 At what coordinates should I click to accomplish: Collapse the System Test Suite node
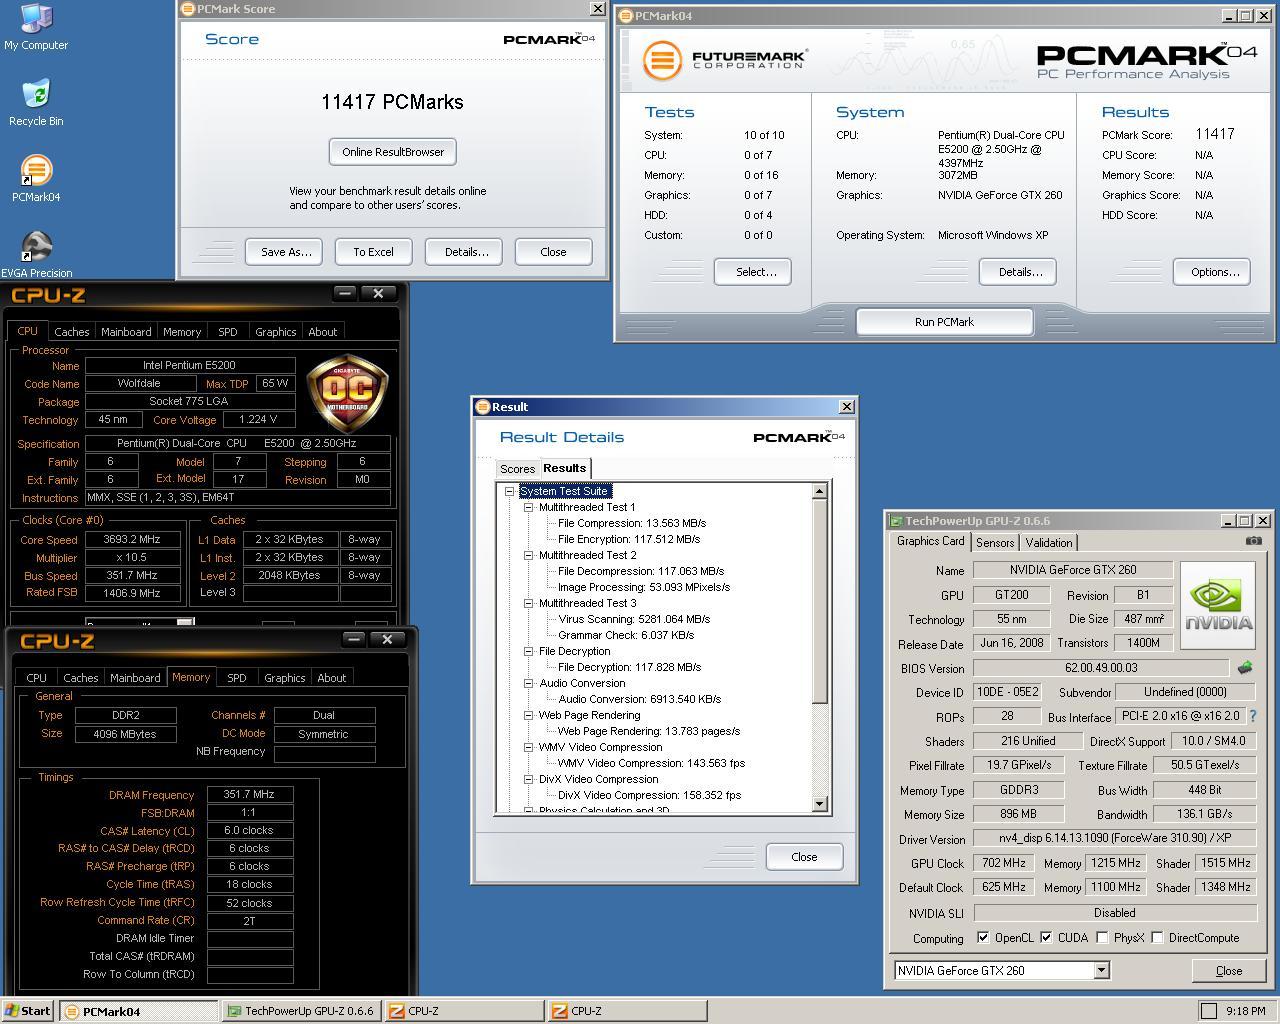pos(510,491)
